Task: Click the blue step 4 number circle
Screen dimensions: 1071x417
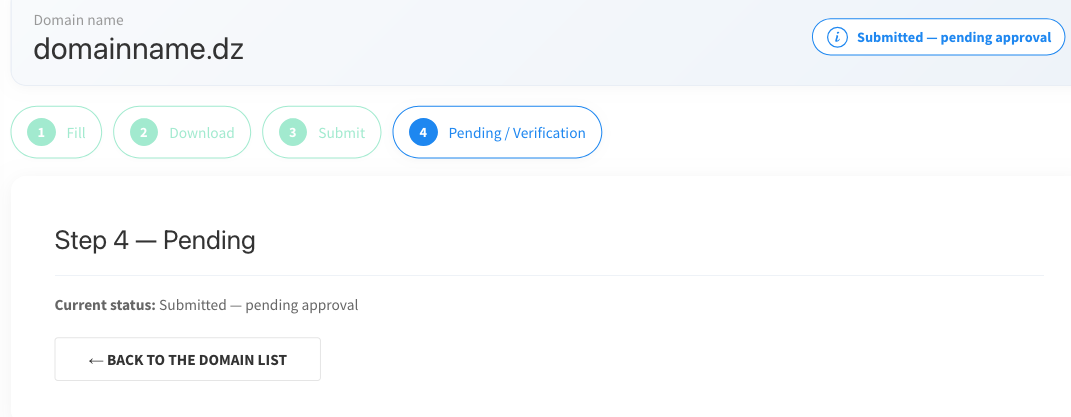Action: pyautogui.click(x=423, y=132)
